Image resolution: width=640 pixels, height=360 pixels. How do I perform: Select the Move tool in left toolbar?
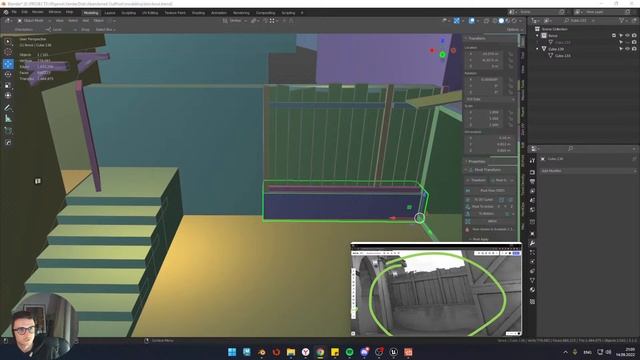click(8, 64)
